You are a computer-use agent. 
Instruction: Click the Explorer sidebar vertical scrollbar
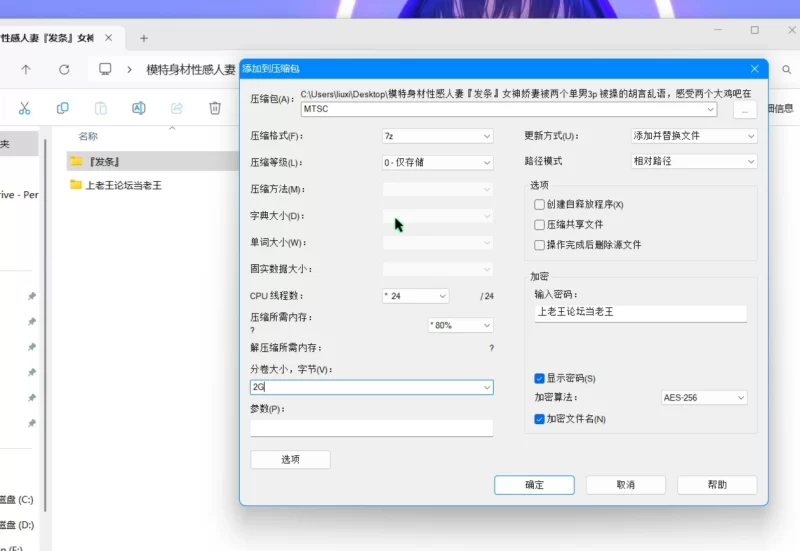click(45, 327)
